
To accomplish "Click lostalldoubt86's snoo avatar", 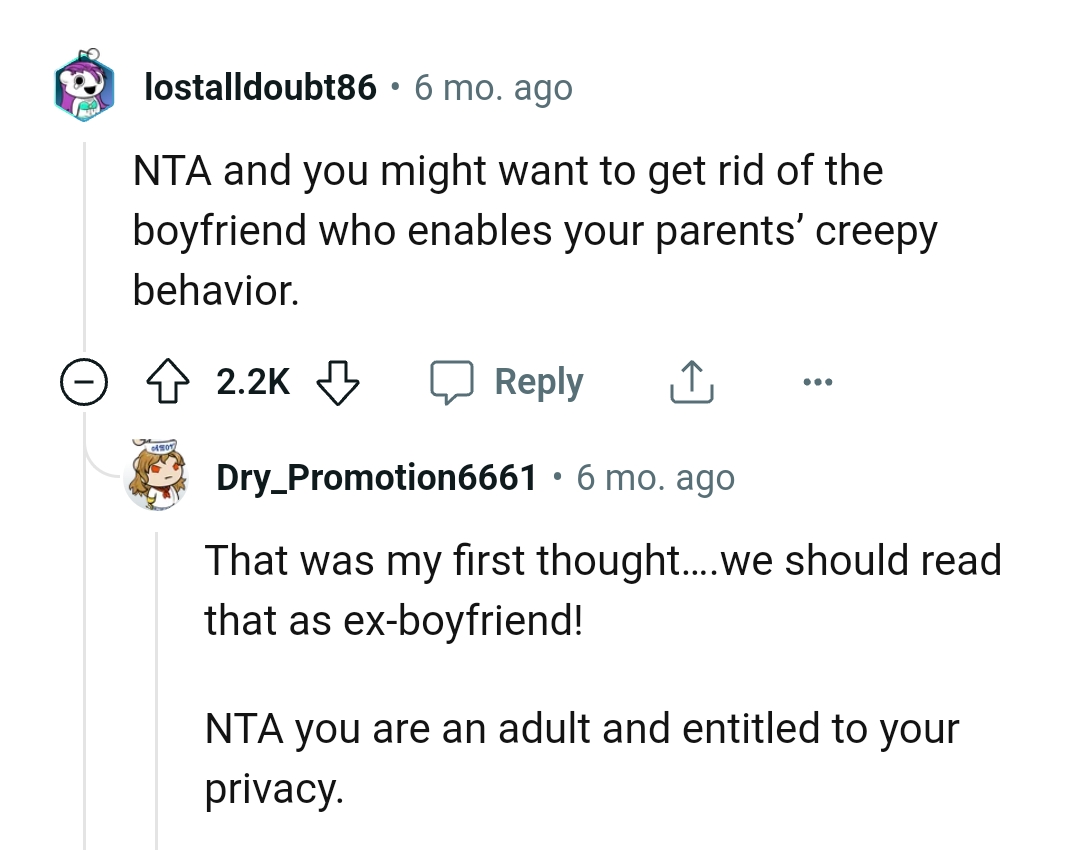I will (x=84, y=88).
